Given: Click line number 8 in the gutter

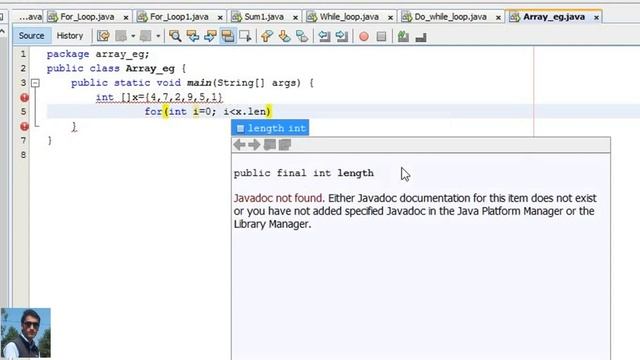Looking at the screenshot, I should point(23,155).
